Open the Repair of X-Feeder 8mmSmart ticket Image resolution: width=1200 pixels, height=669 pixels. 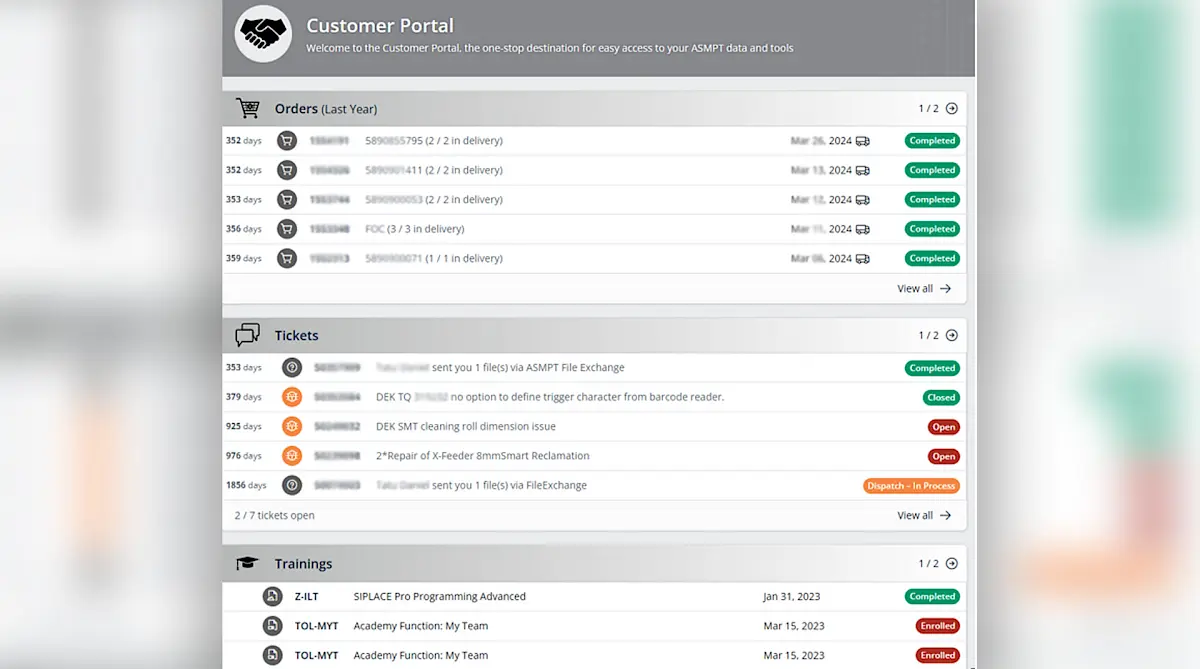(x=482, y=456)
